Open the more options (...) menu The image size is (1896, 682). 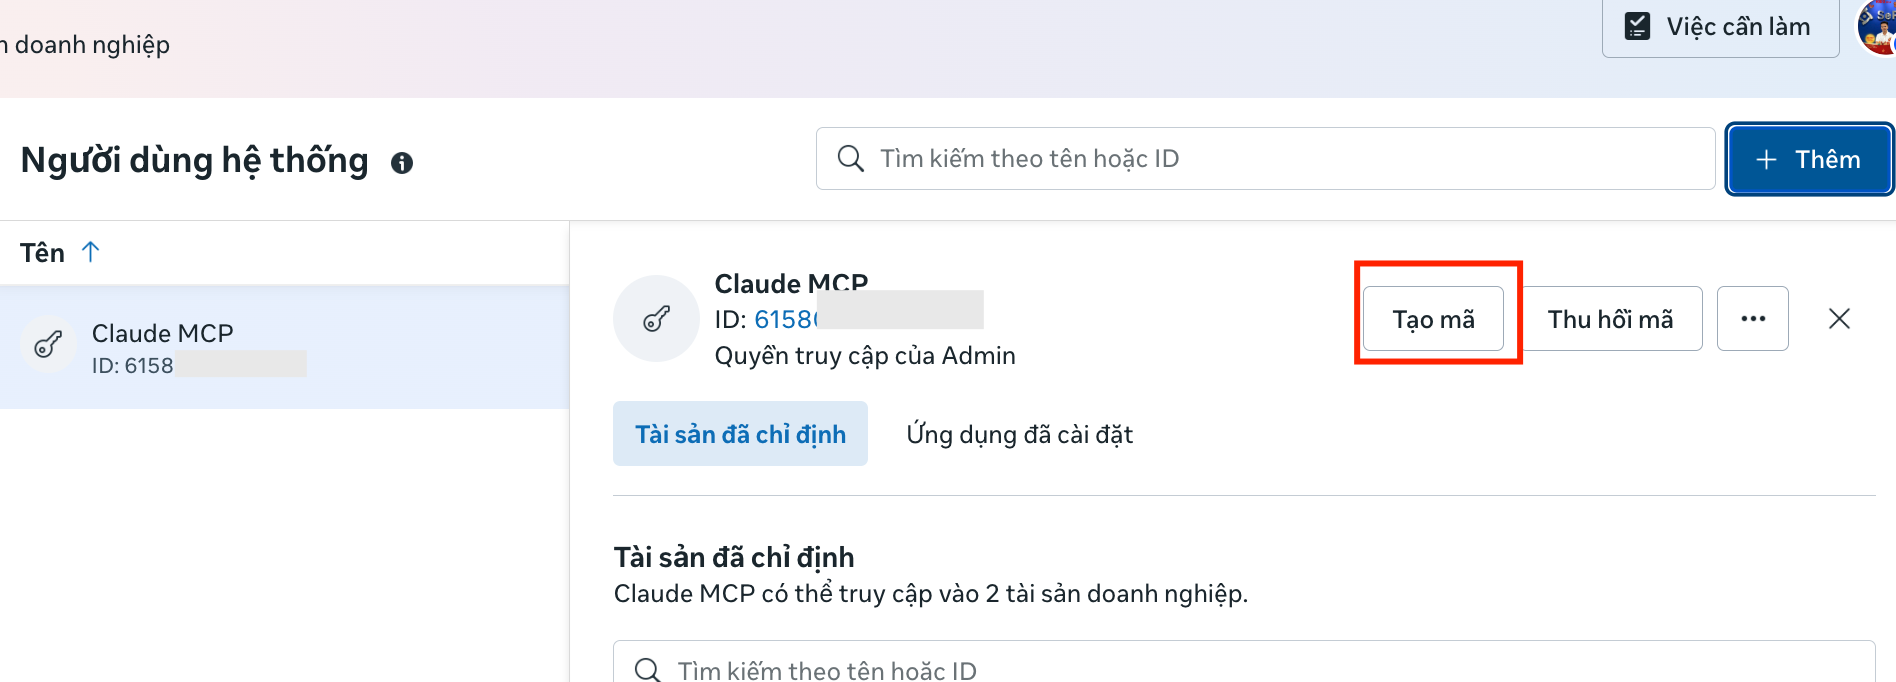coord(1752,318)
